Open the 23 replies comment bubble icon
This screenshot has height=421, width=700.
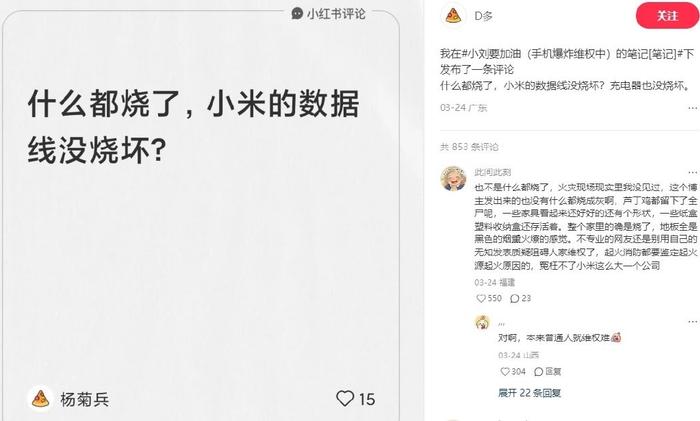(x=514, y=298)
